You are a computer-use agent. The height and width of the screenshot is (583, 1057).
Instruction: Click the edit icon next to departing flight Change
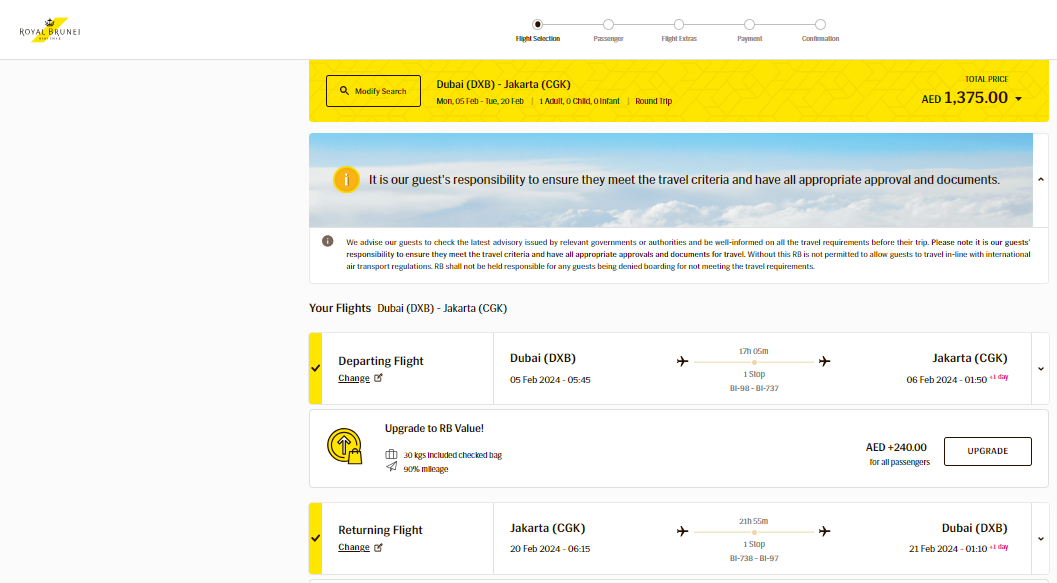point(378,378)
